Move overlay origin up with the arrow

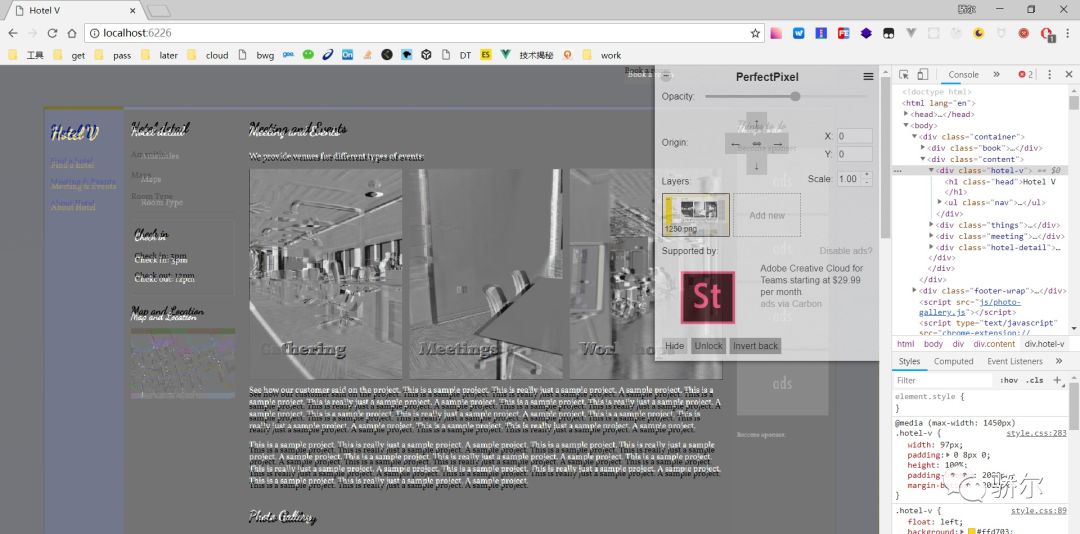coord(756,124)
